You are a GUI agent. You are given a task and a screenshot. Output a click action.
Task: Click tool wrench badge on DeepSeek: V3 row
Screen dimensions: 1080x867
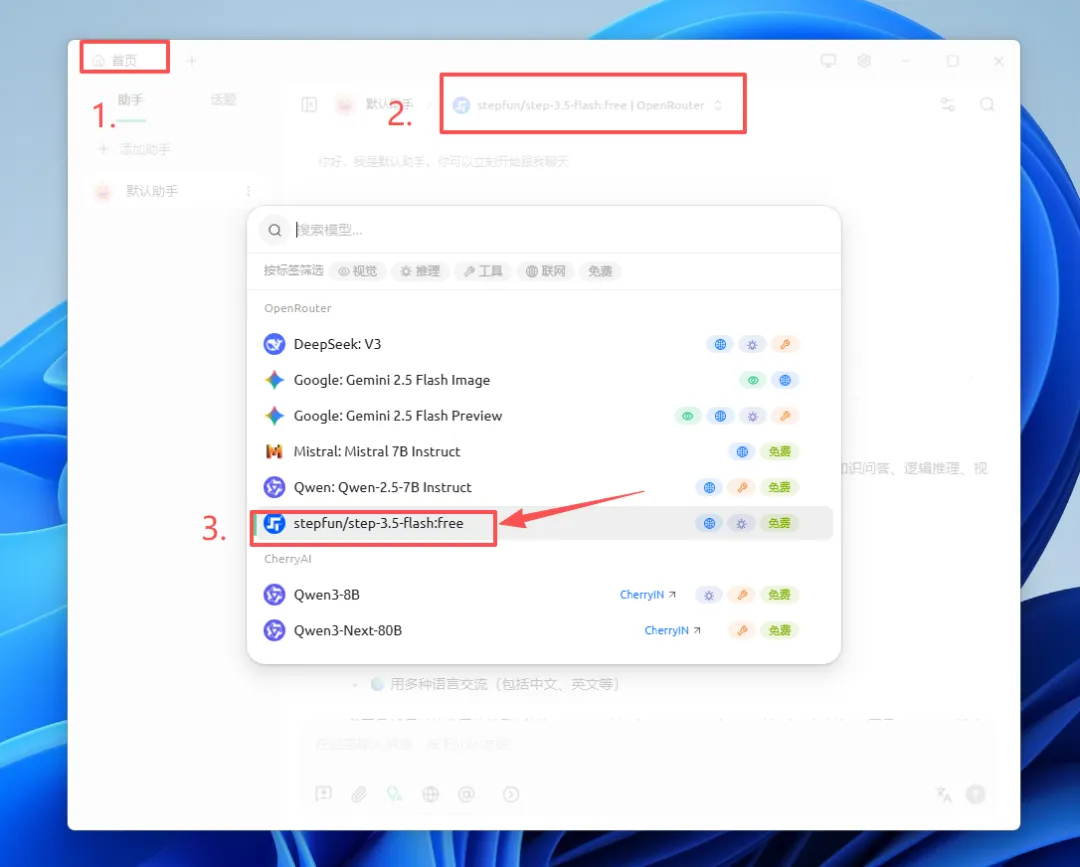coord(785,344)
